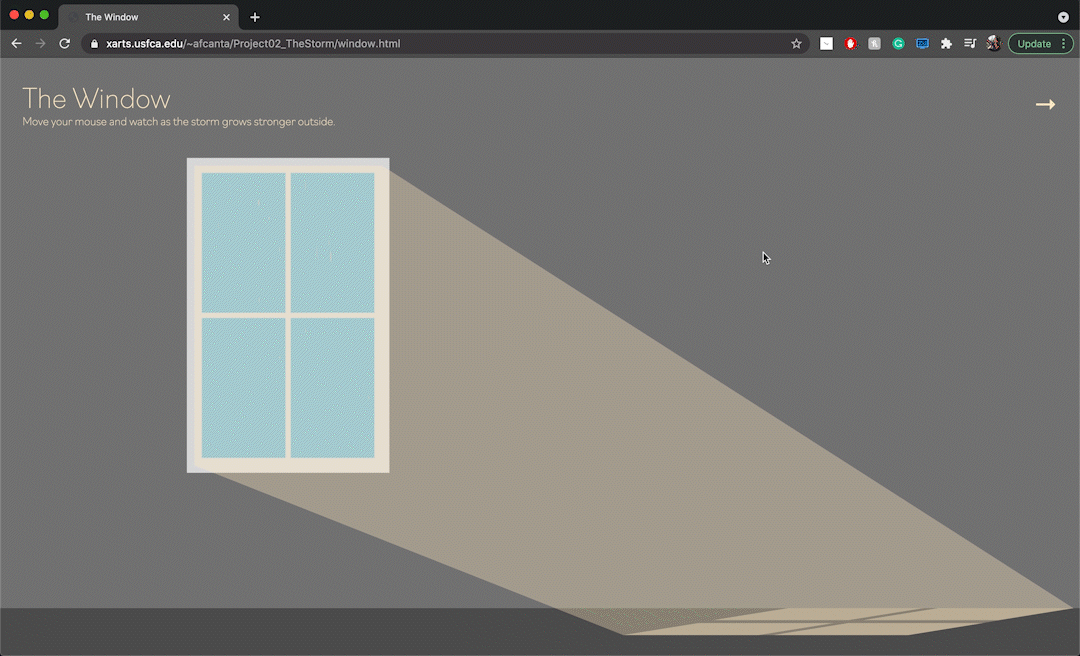Viewport: 1080px width, 656px height.
Task: Click the green Update button
Action: point(1035,43)
